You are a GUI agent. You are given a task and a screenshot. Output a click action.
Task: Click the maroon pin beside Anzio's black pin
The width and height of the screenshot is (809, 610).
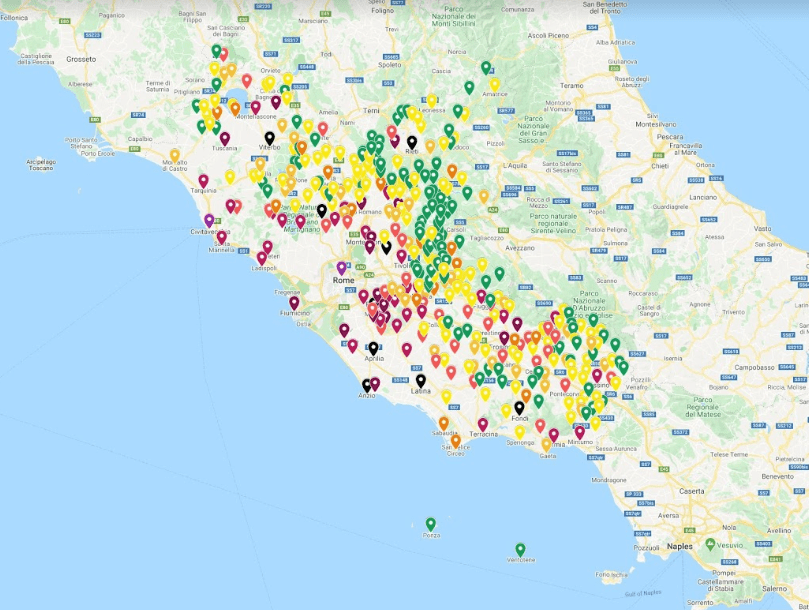click(x=375, y=384)
